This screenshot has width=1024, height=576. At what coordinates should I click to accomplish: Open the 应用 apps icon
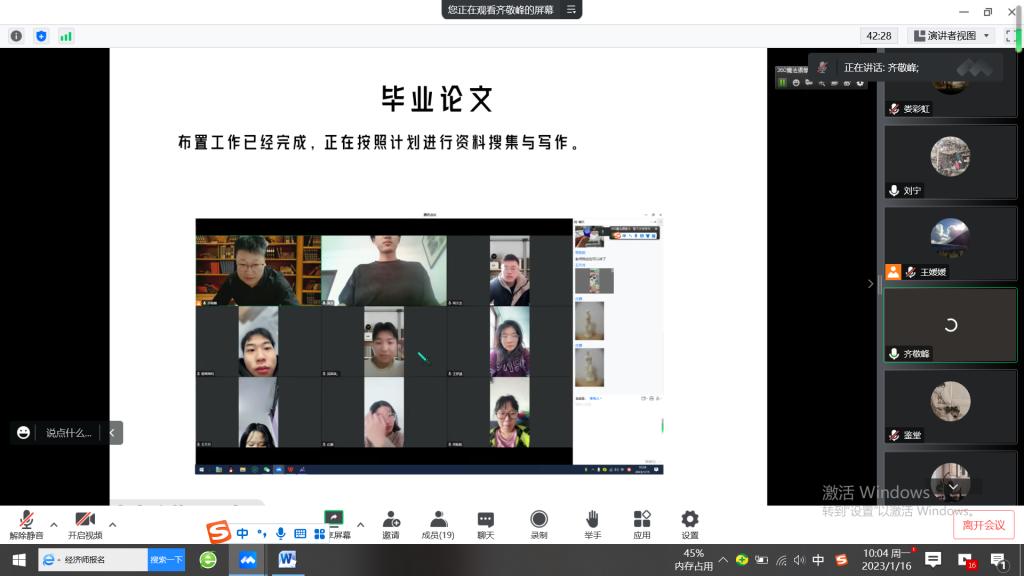pyautogui.click(x=642, y=523)
